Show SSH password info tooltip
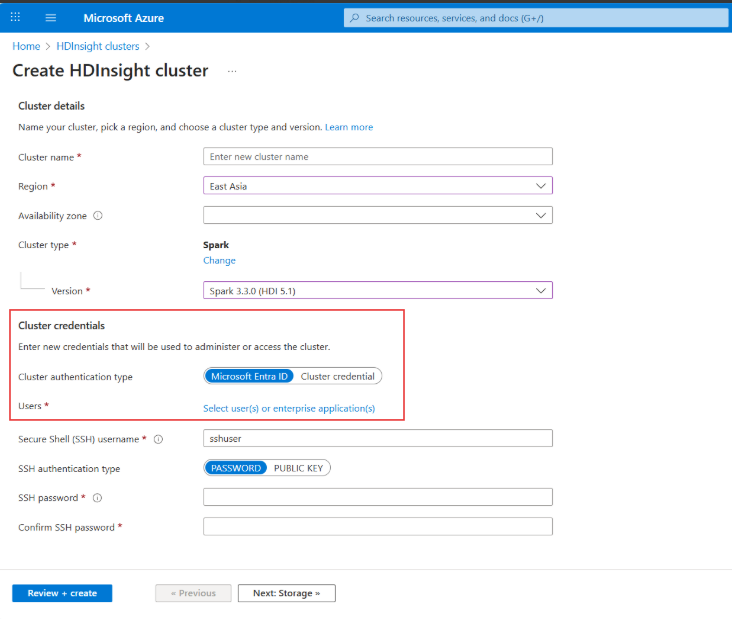732x619 pixels. click(x=97, y=498)
